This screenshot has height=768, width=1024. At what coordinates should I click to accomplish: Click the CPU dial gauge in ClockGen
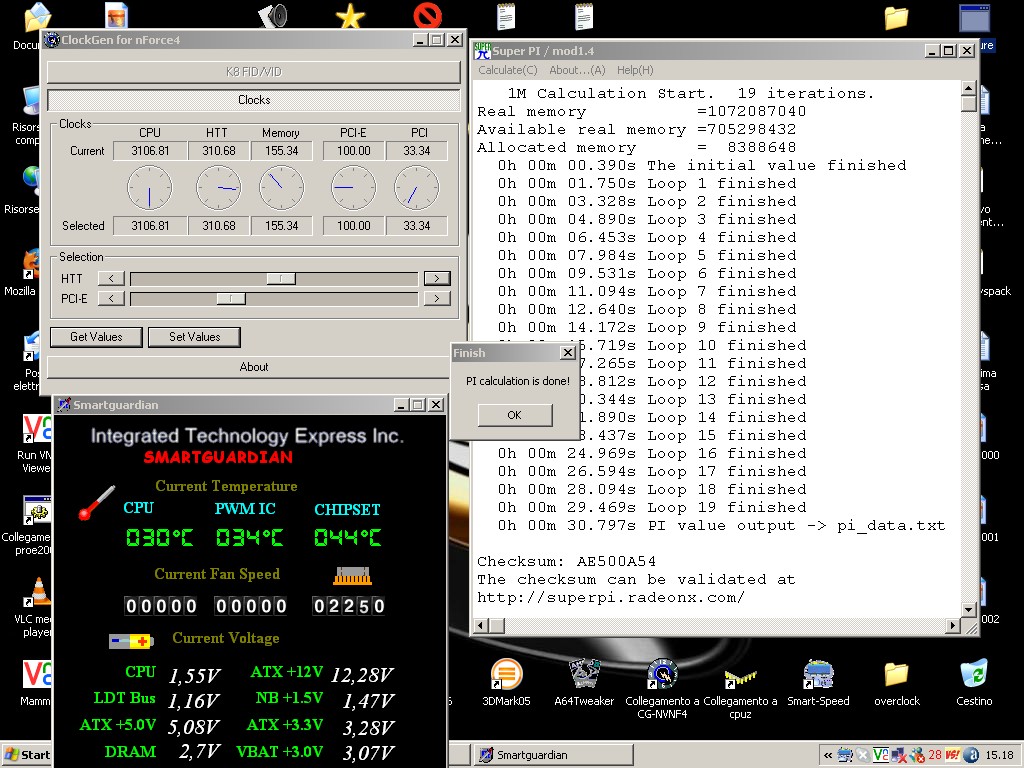click(150, 188)
